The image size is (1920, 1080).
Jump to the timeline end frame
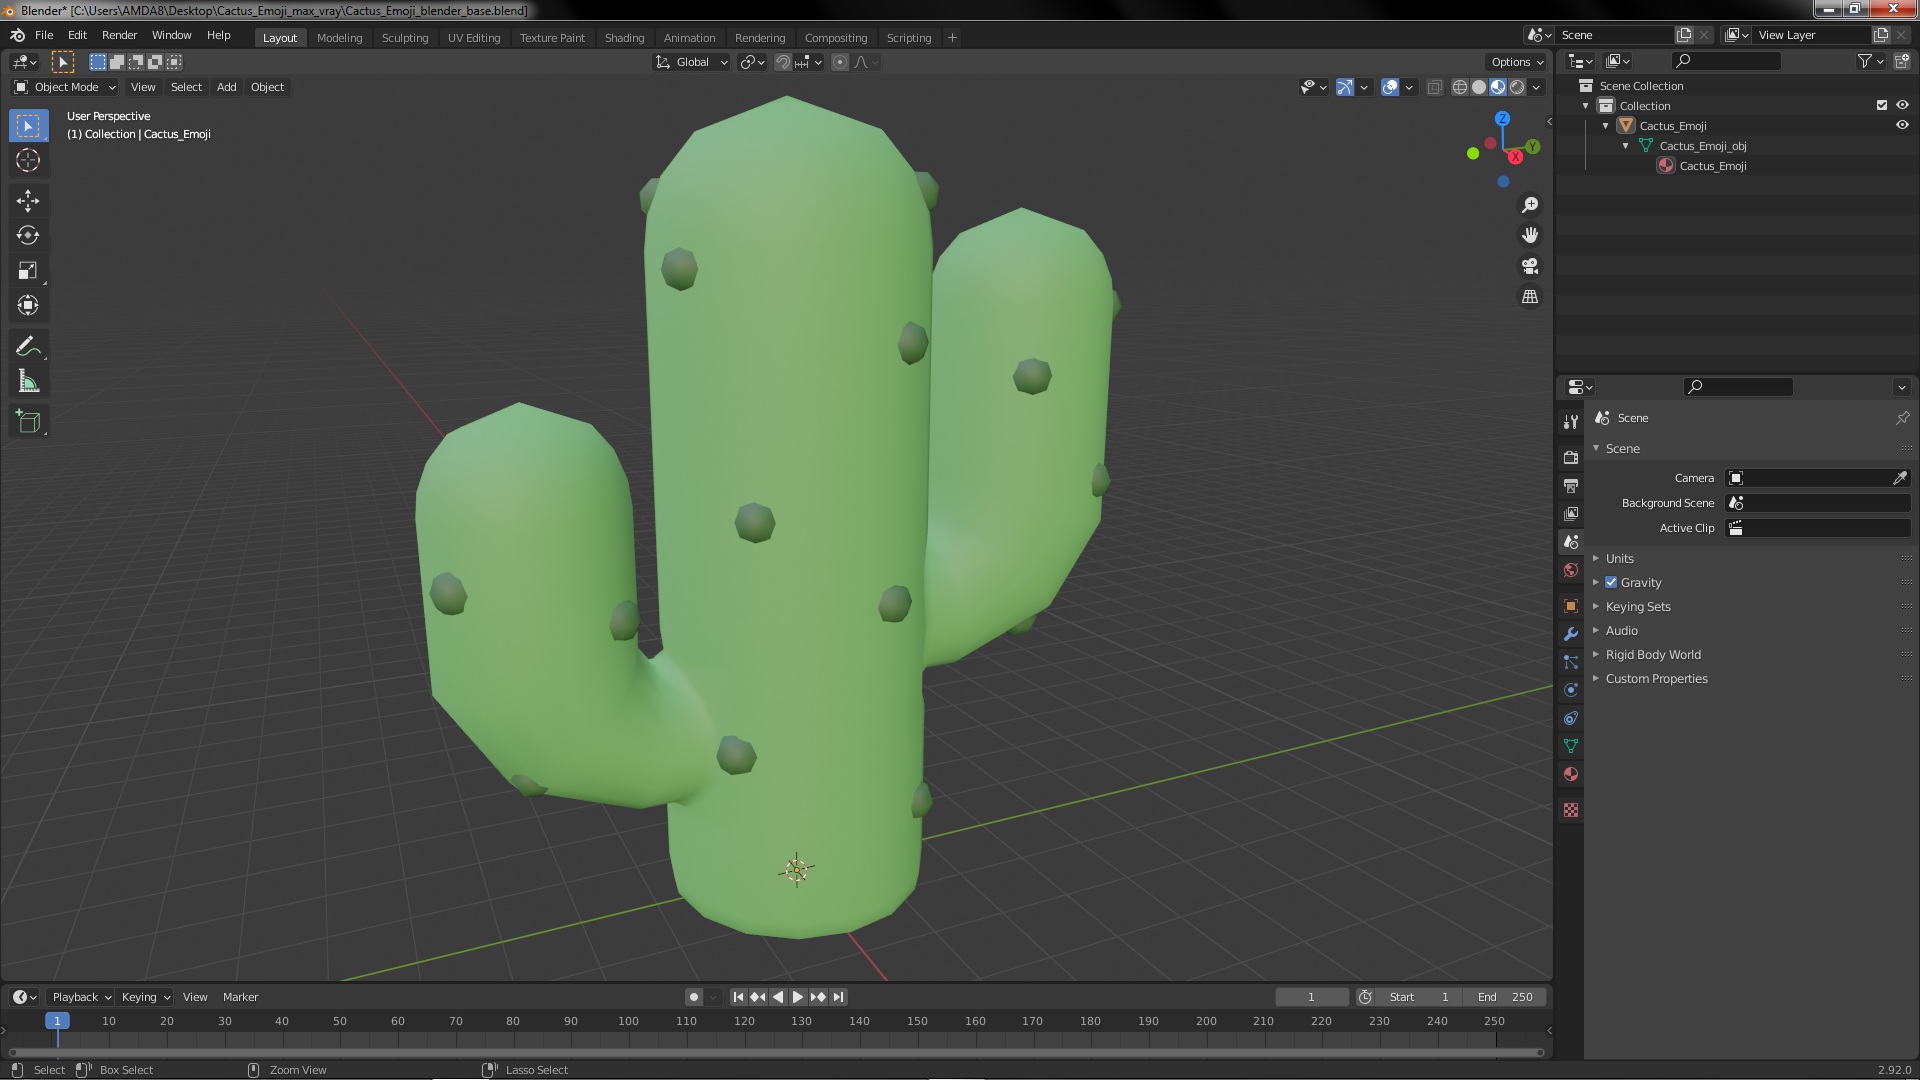(x=839, y=997)
